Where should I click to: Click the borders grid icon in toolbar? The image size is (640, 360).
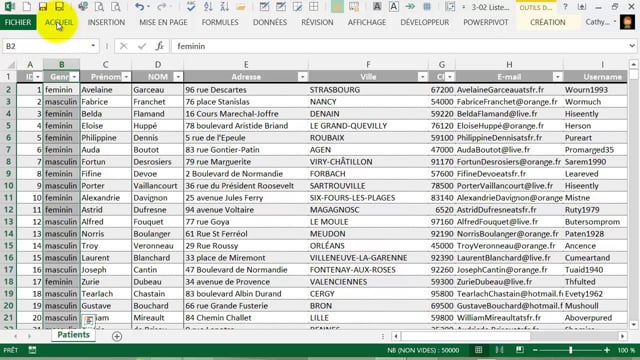313,7
